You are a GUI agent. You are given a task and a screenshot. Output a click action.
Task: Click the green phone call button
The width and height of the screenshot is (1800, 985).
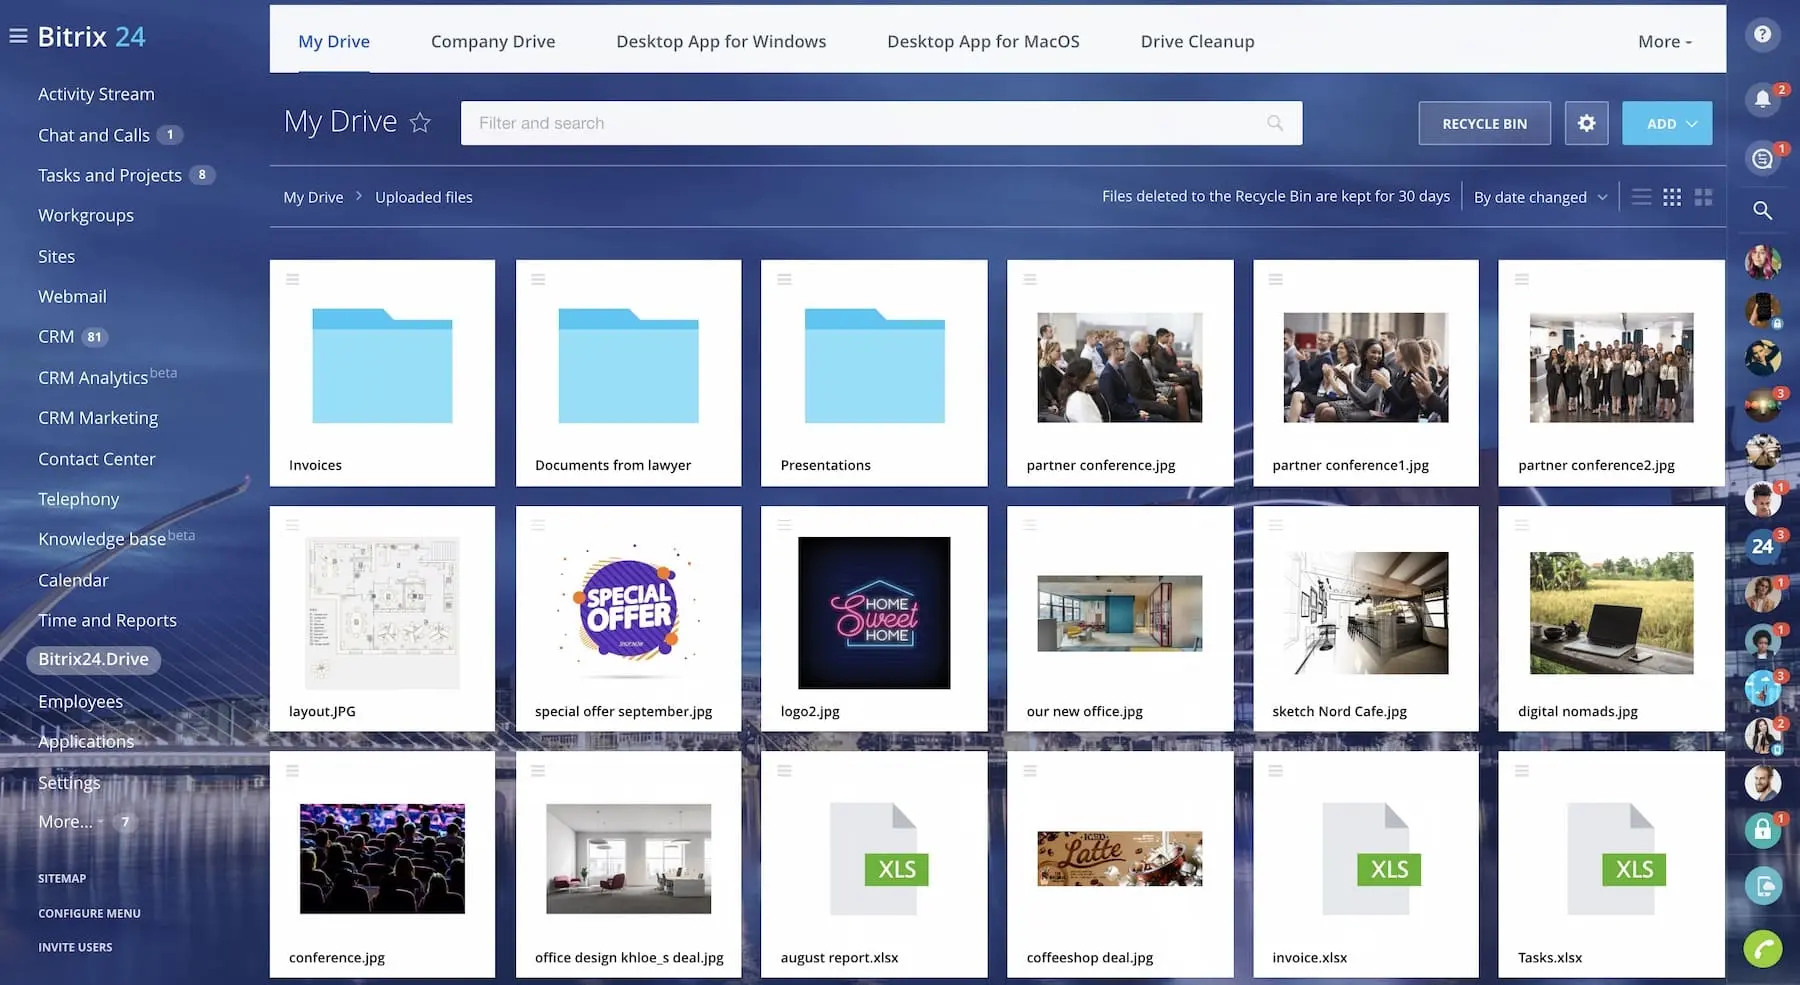tap(1762, 948)
